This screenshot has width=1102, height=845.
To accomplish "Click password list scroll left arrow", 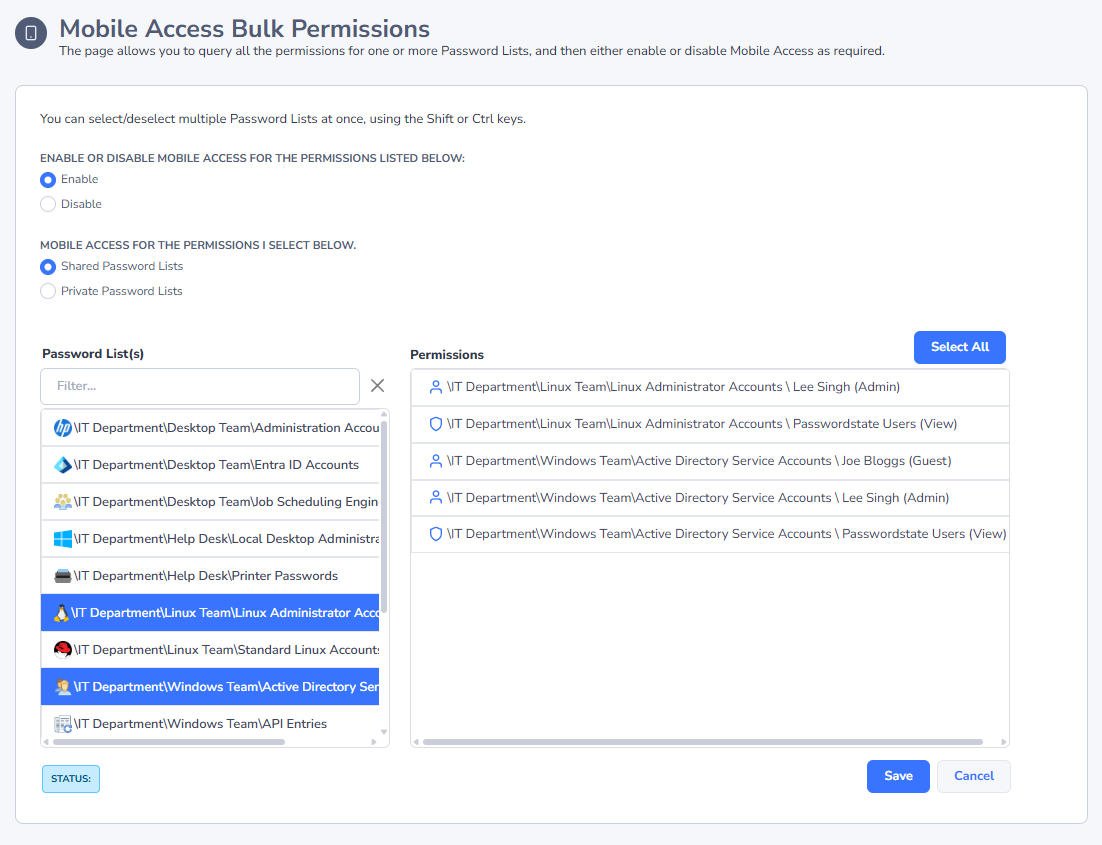I will [x=46, y=742].
